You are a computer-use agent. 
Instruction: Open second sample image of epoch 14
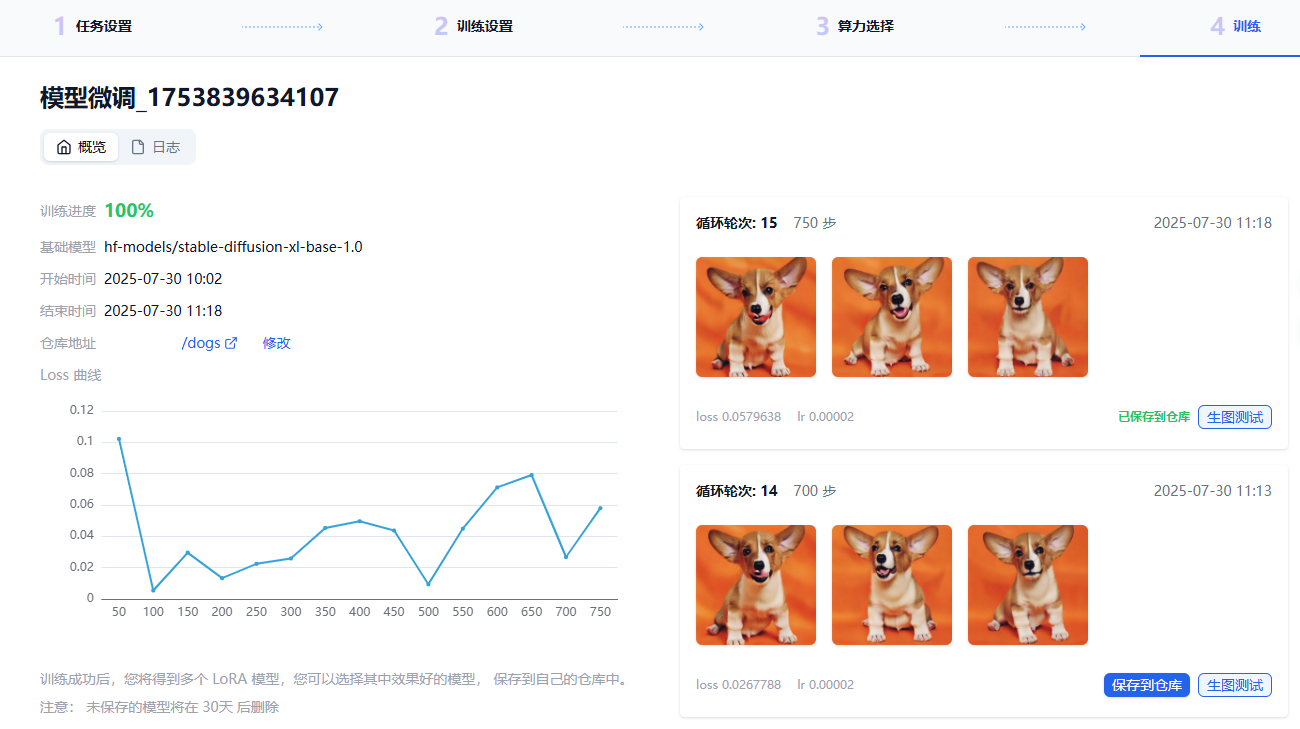[x=892, y=585]
